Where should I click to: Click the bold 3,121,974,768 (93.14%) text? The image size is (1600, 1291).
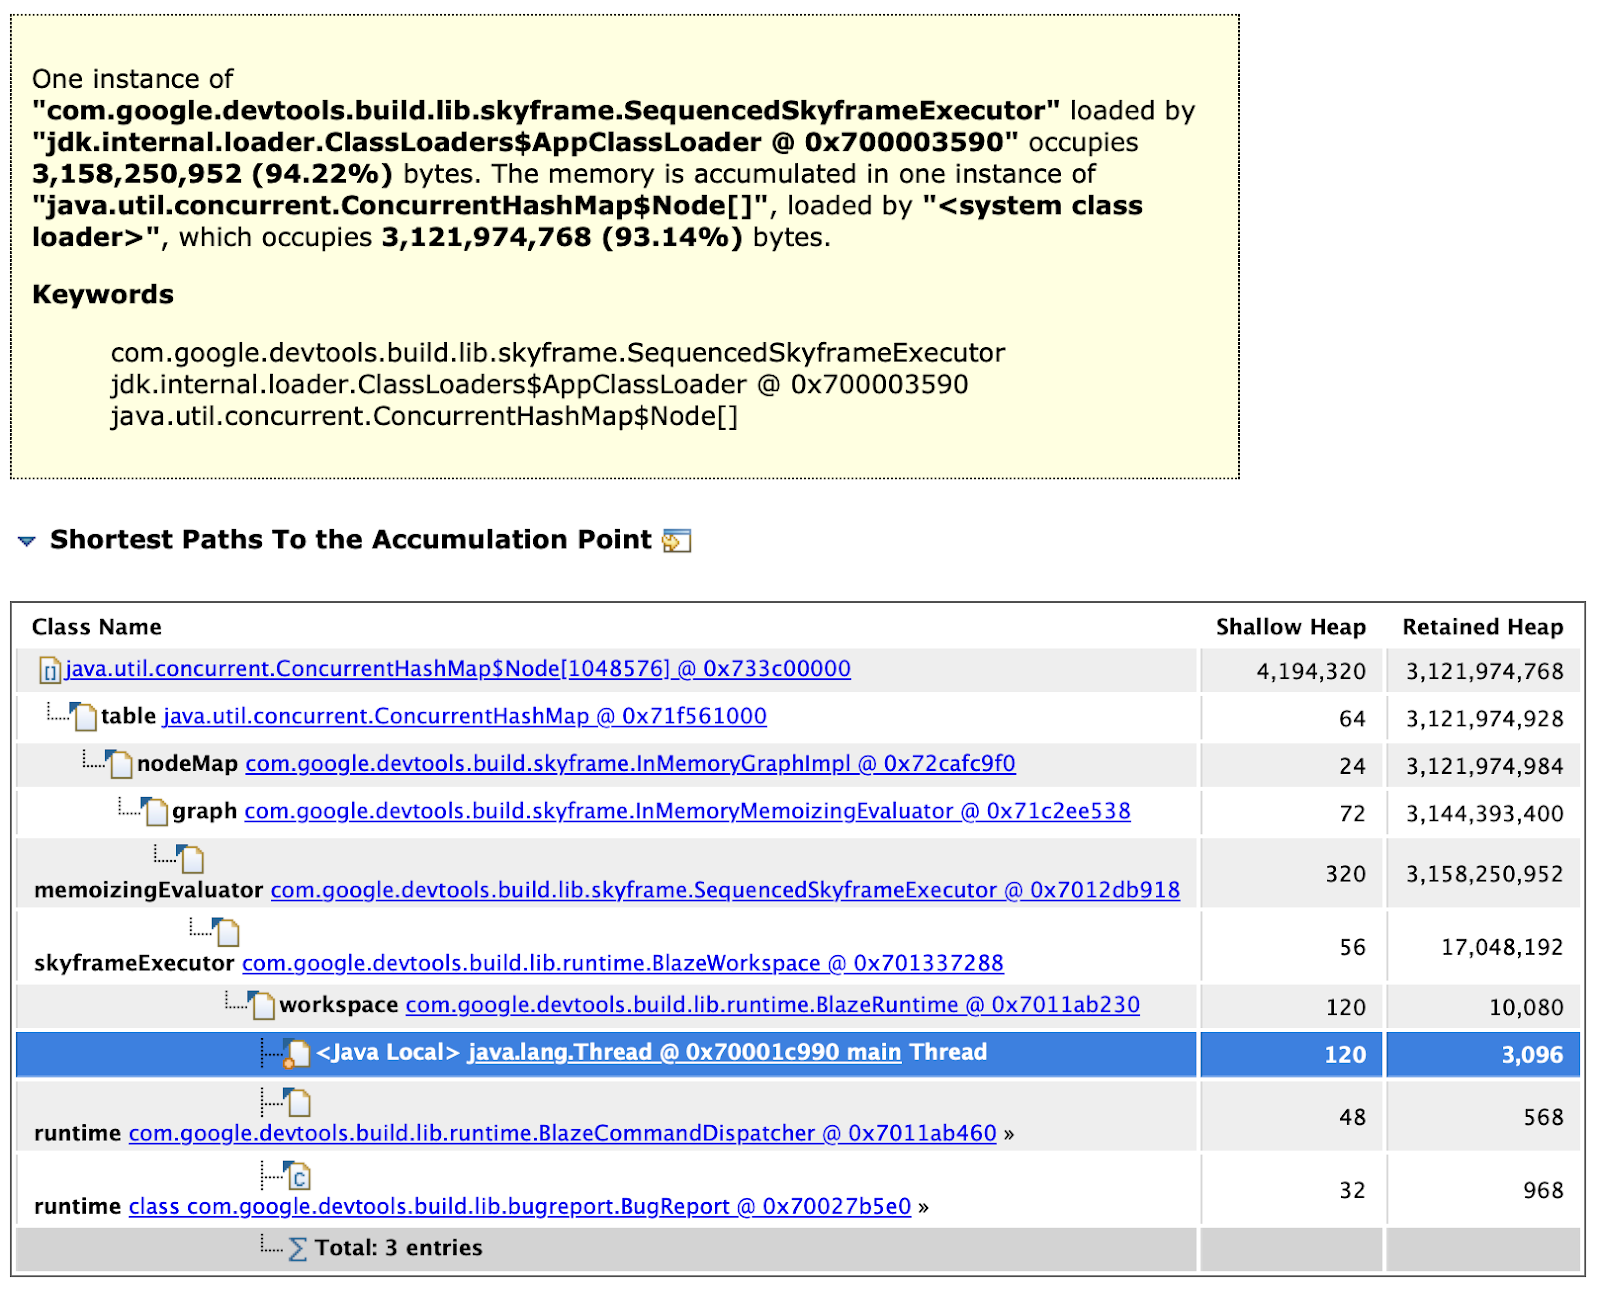pos(562,238)
